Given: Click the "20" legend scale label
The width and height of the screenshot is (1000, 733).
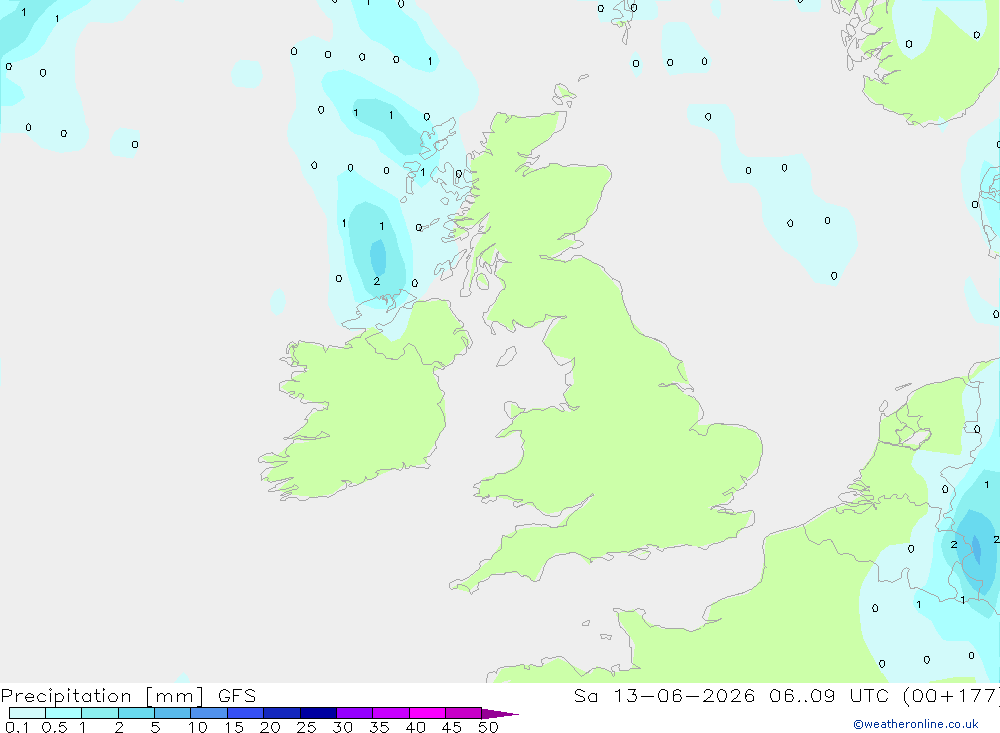Looking at the screenshot, I should pos(270,727).
